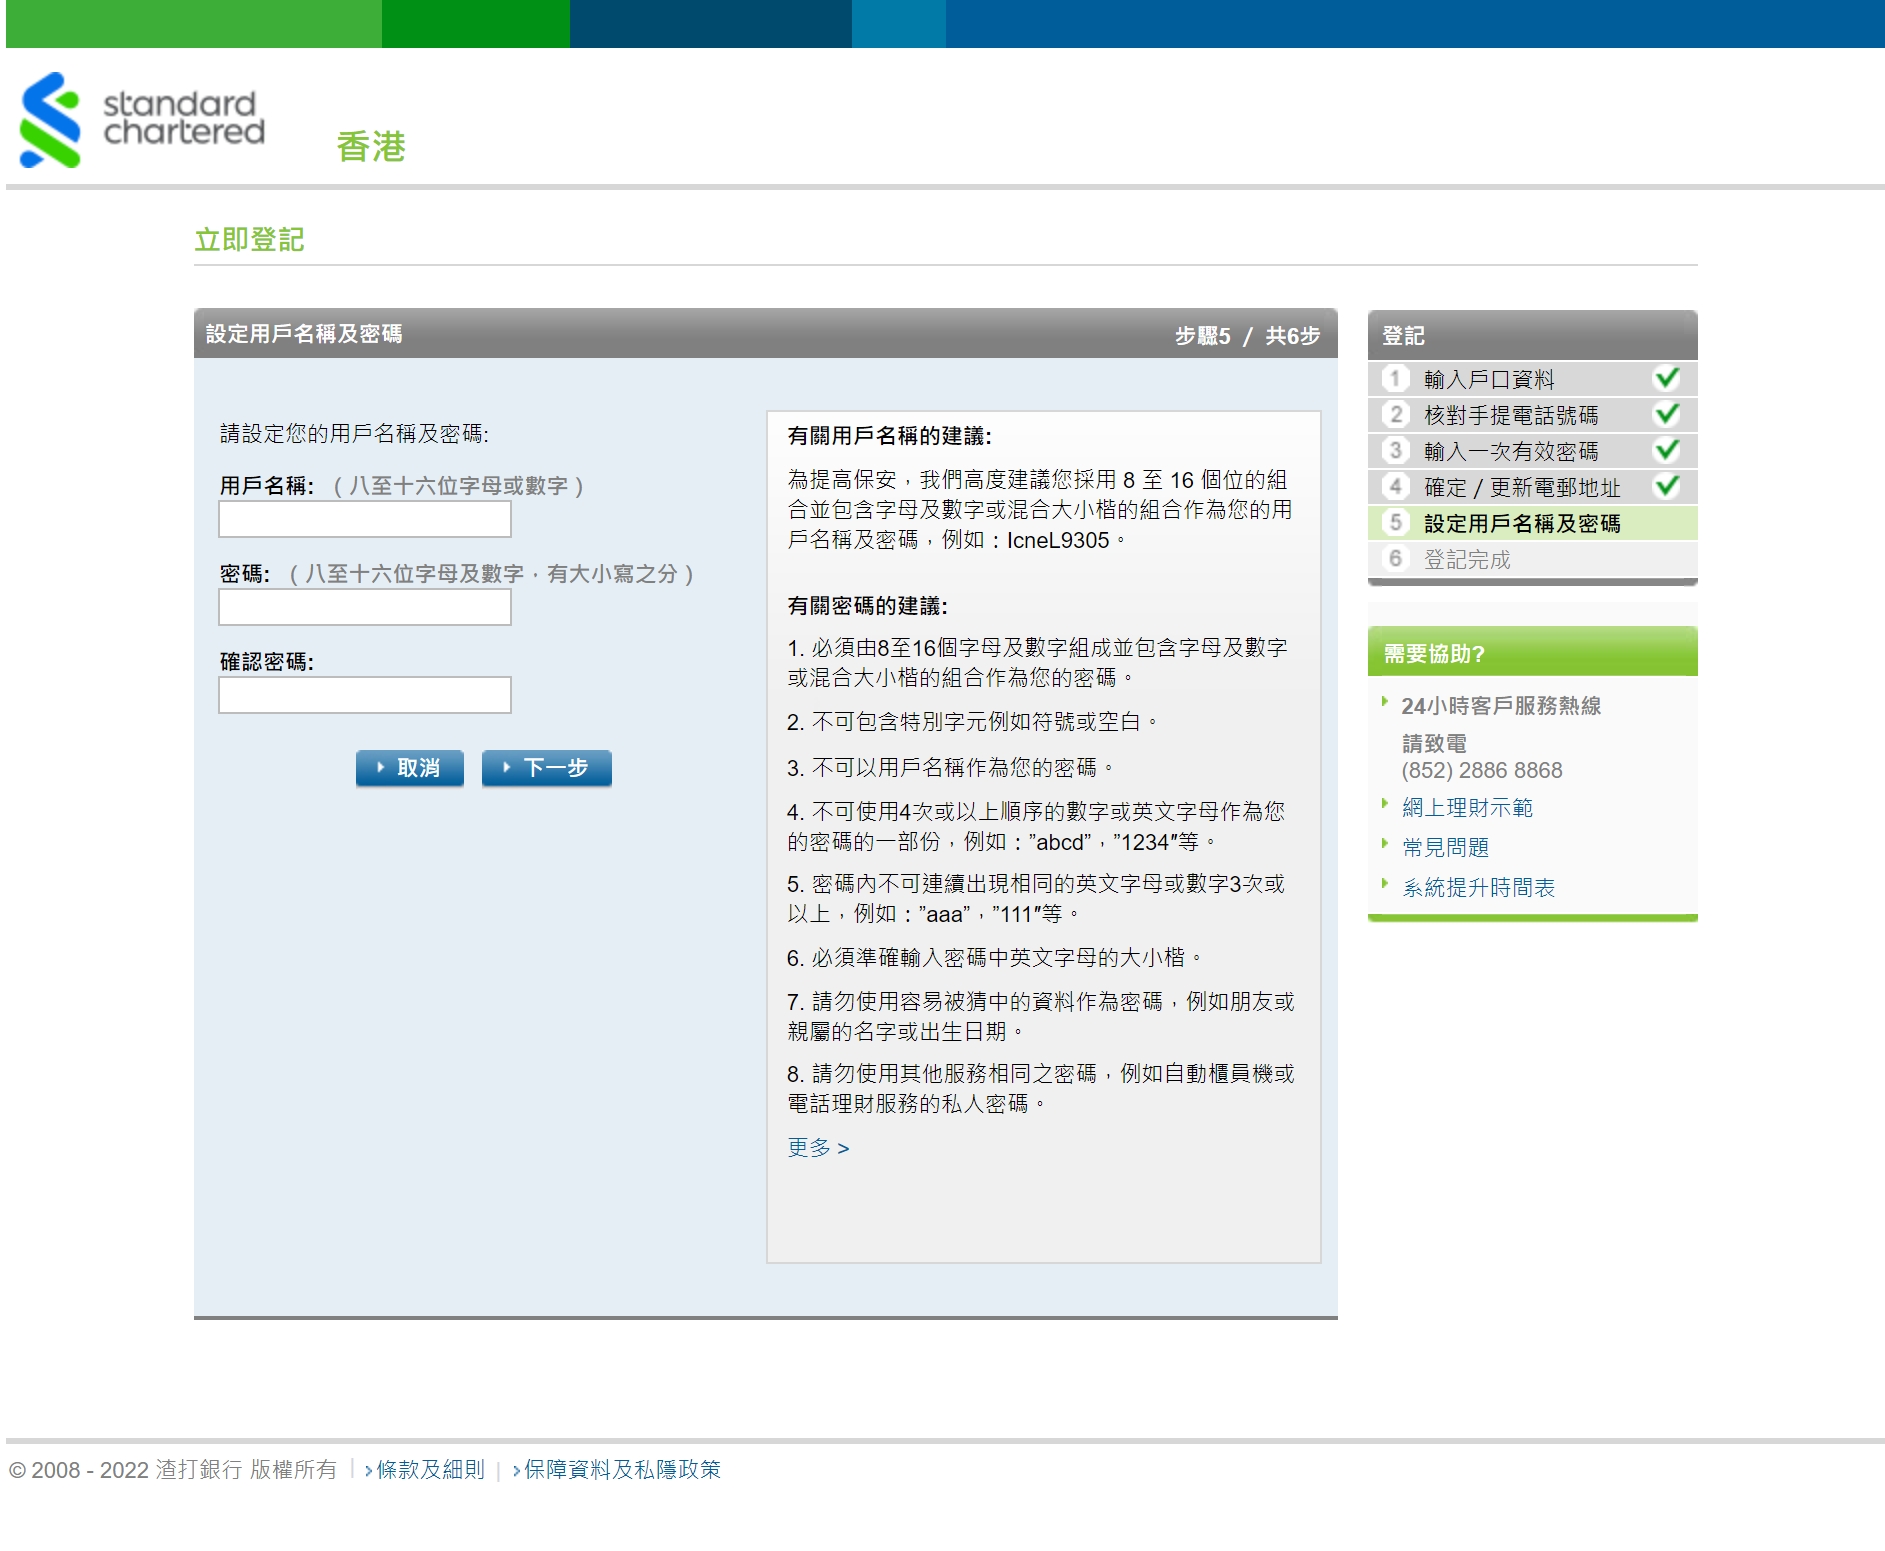Click into the 密碼 password field
This screenshot has width=1885, height=1551.
point(365,607)
